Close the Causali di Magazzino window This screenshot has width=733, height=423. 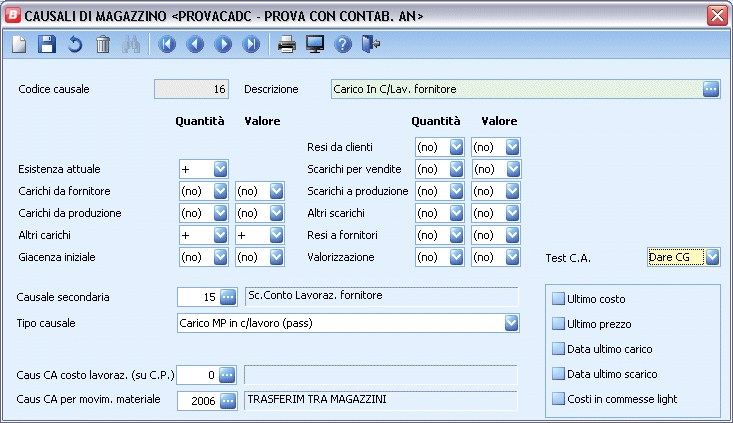[717, 15]
